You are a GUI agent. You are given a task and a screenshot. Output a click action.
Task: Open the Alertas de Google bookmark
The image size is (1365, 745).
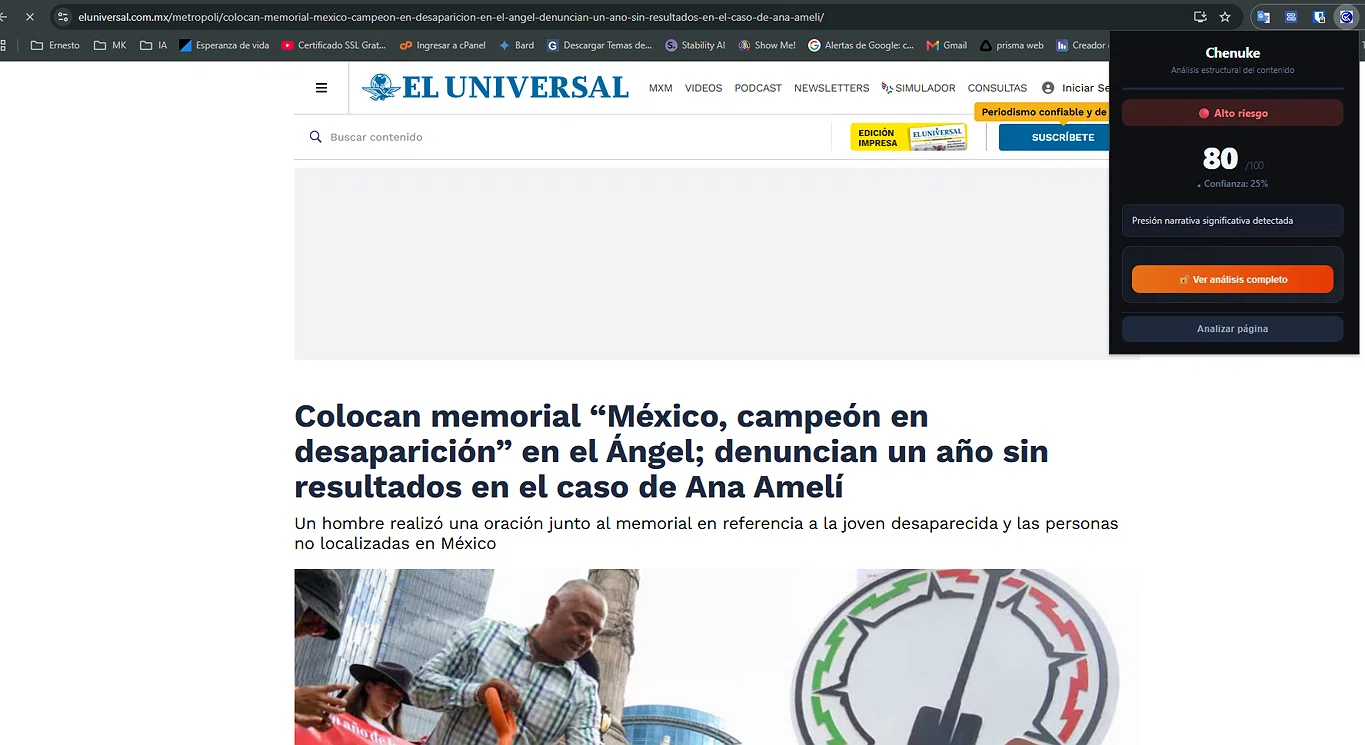pyautogui.click(x=861, y=45)
